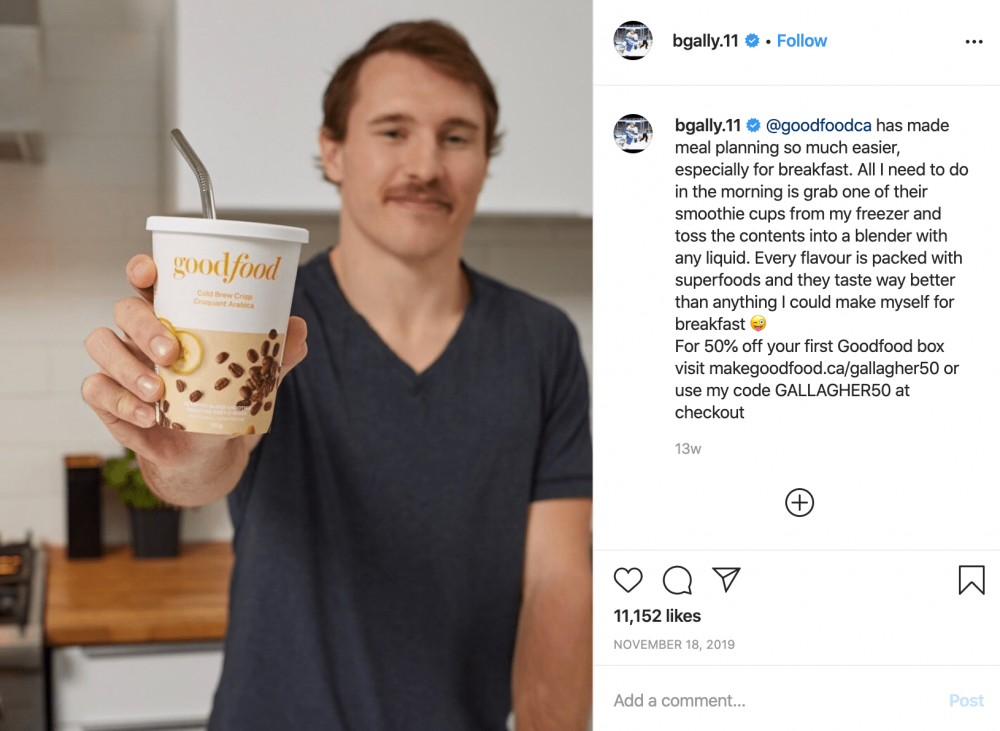Open the three-dot more options menu
Viewport: 1000px width, 731px height.
point(974,41)
